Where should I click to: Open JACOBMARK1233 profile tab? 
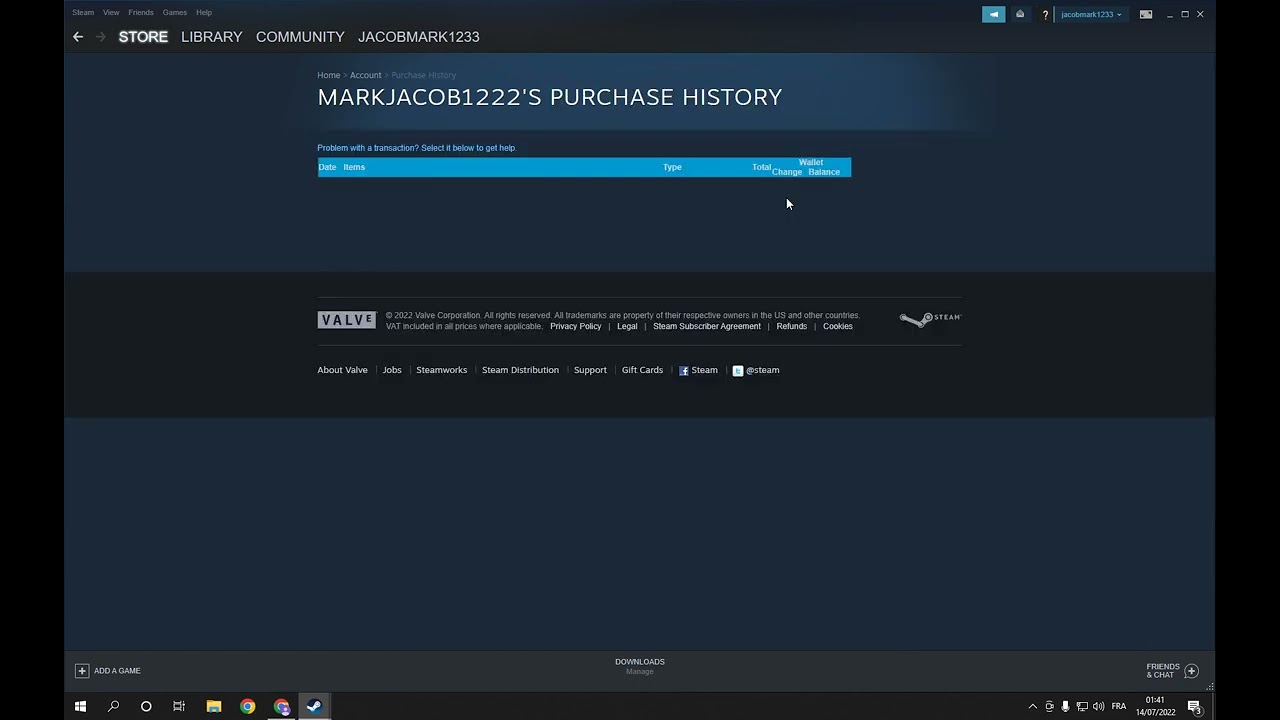click(x=419, y=37)
